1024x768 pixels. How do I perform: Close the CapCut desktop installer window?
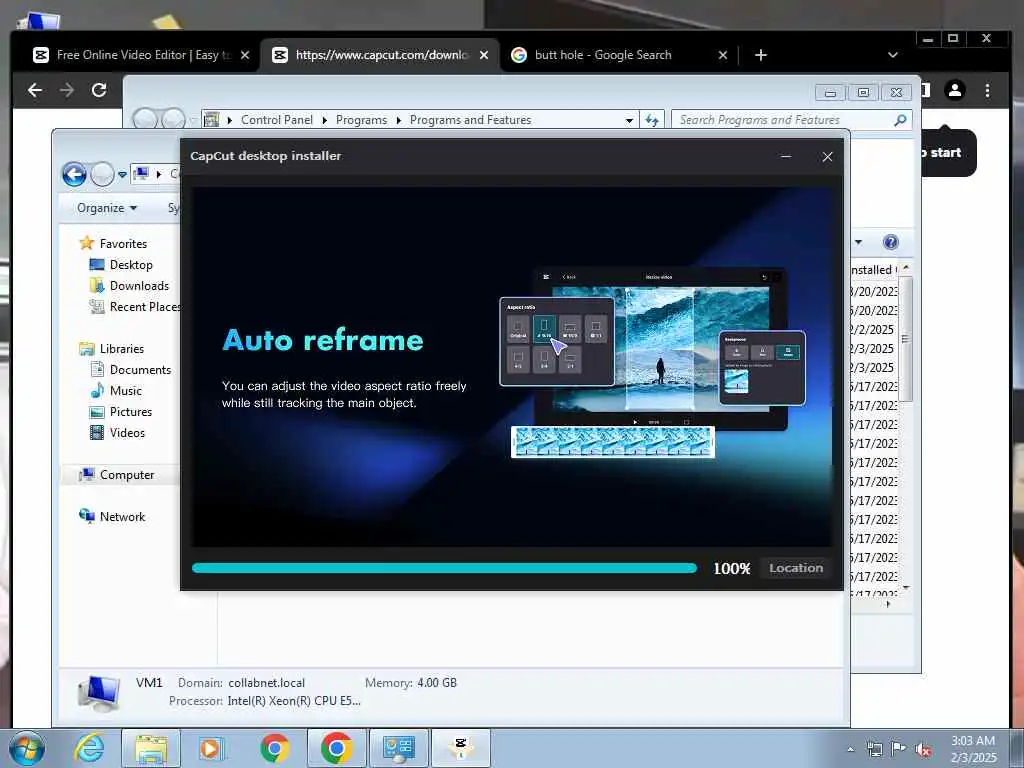827,157
